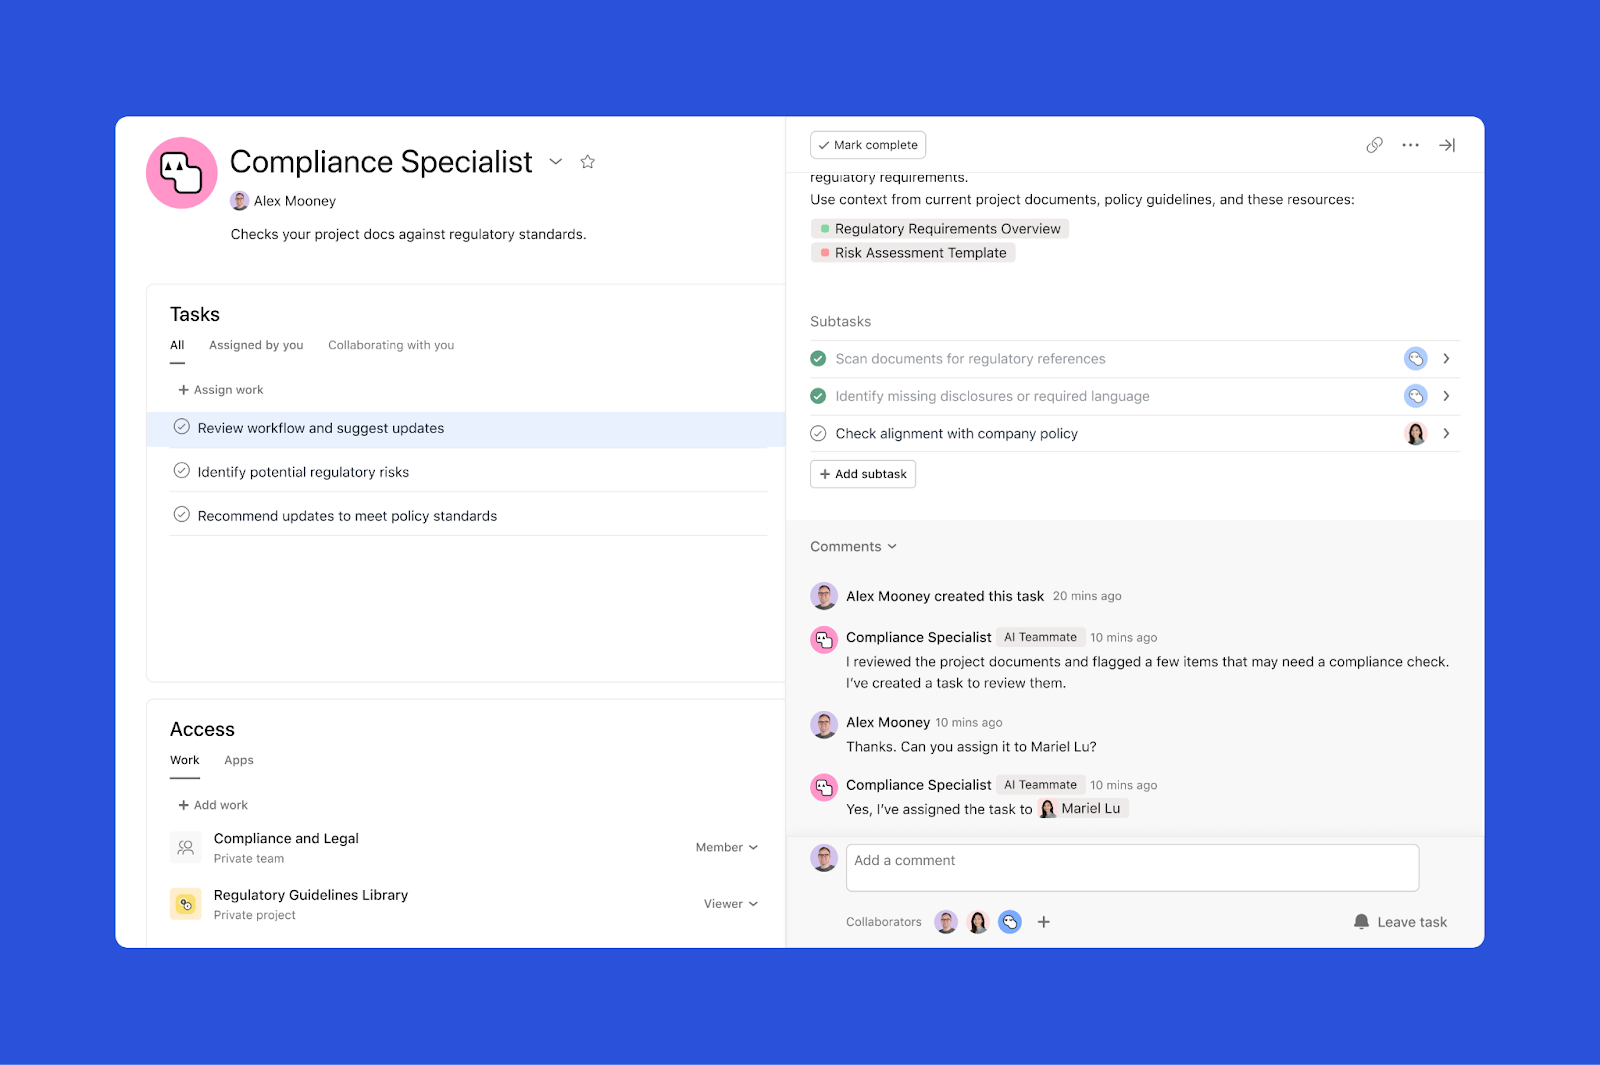Star the Compliance Specialist as favorite
1600x1065 pixels.
(588, 162)
